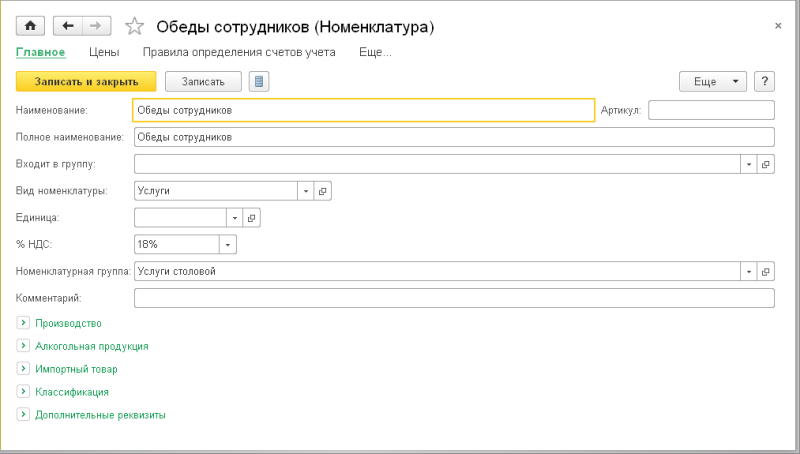Click into the Комментарий input field
Image resolution: width=800 pixels, height=454 pixels.
pos(454,298)
